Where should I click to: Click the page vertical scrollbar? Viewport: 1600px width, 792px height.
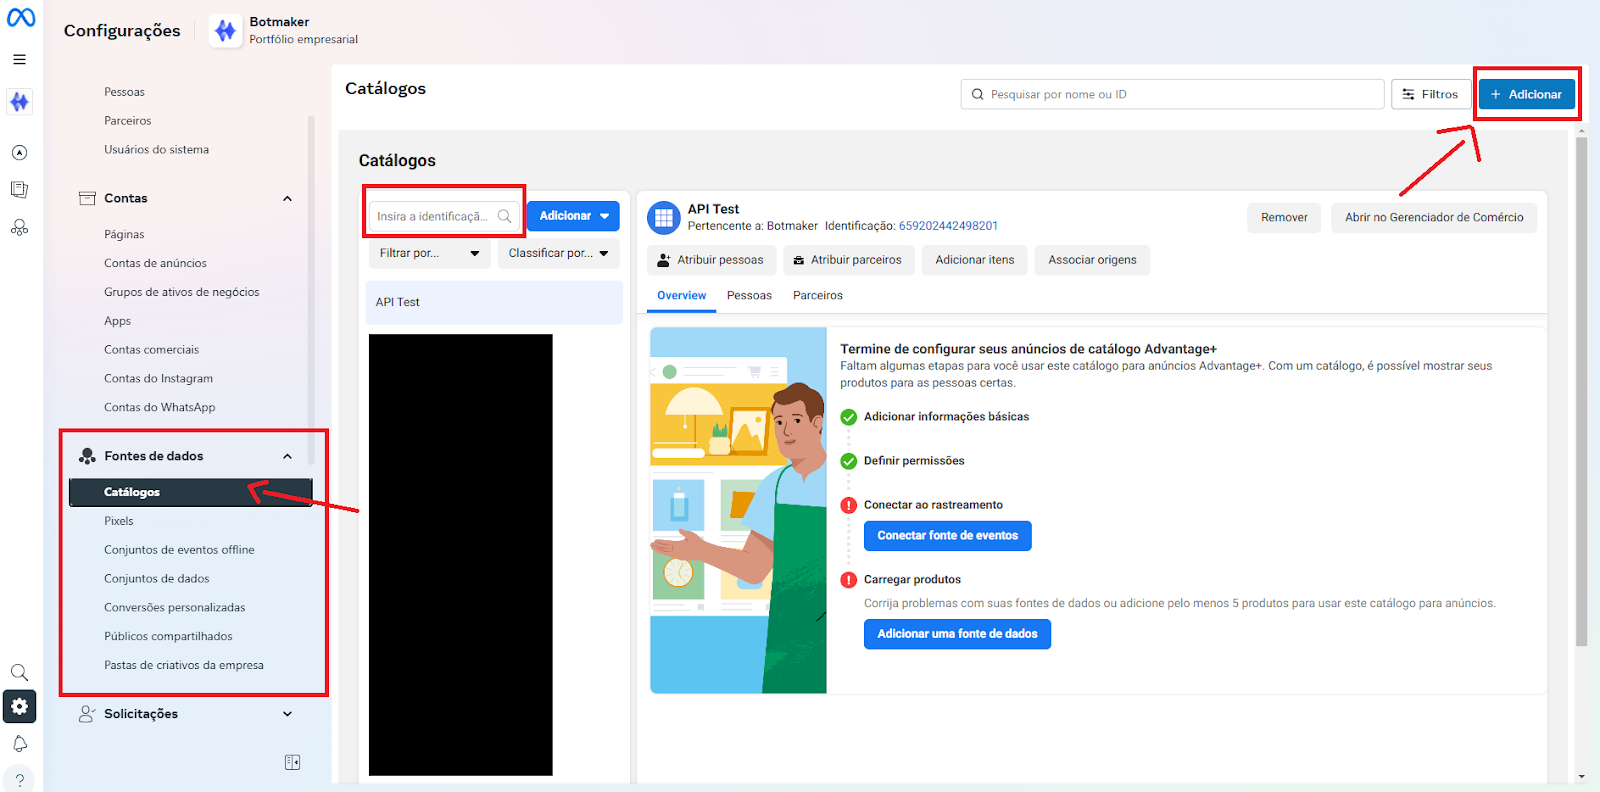tap(1581, 392)
